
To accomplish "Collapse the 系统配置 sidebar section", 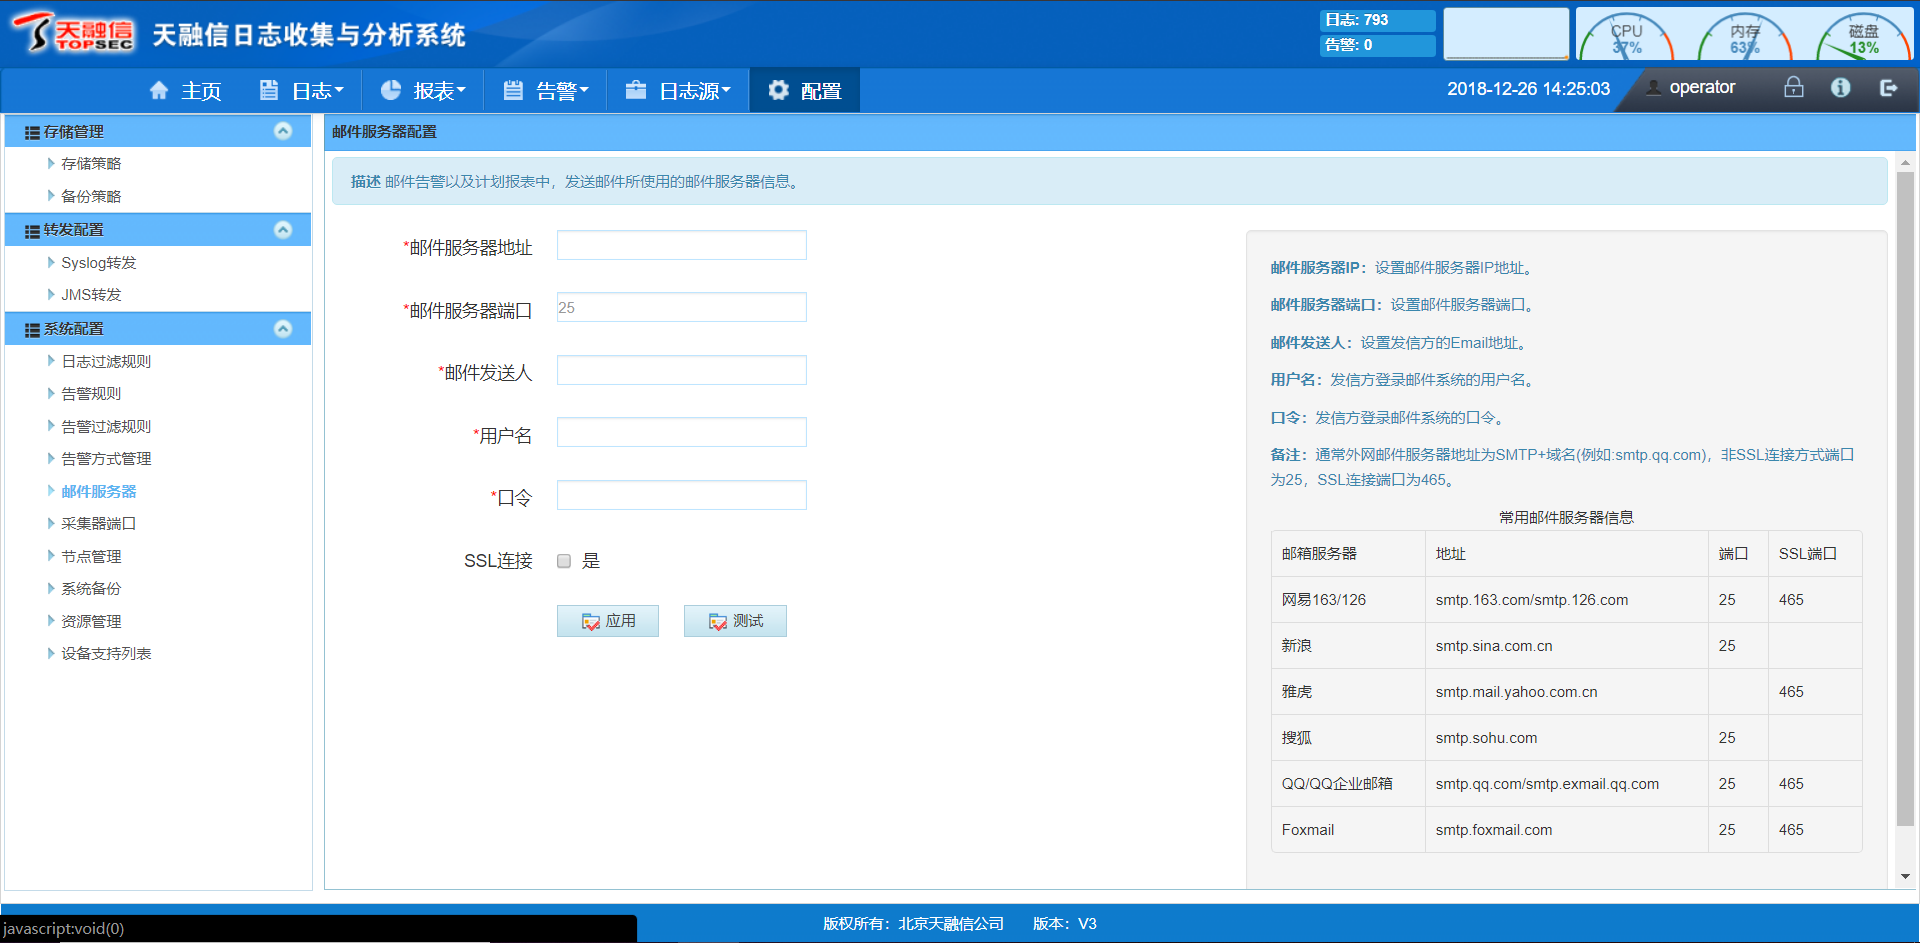I will point(283,329).
